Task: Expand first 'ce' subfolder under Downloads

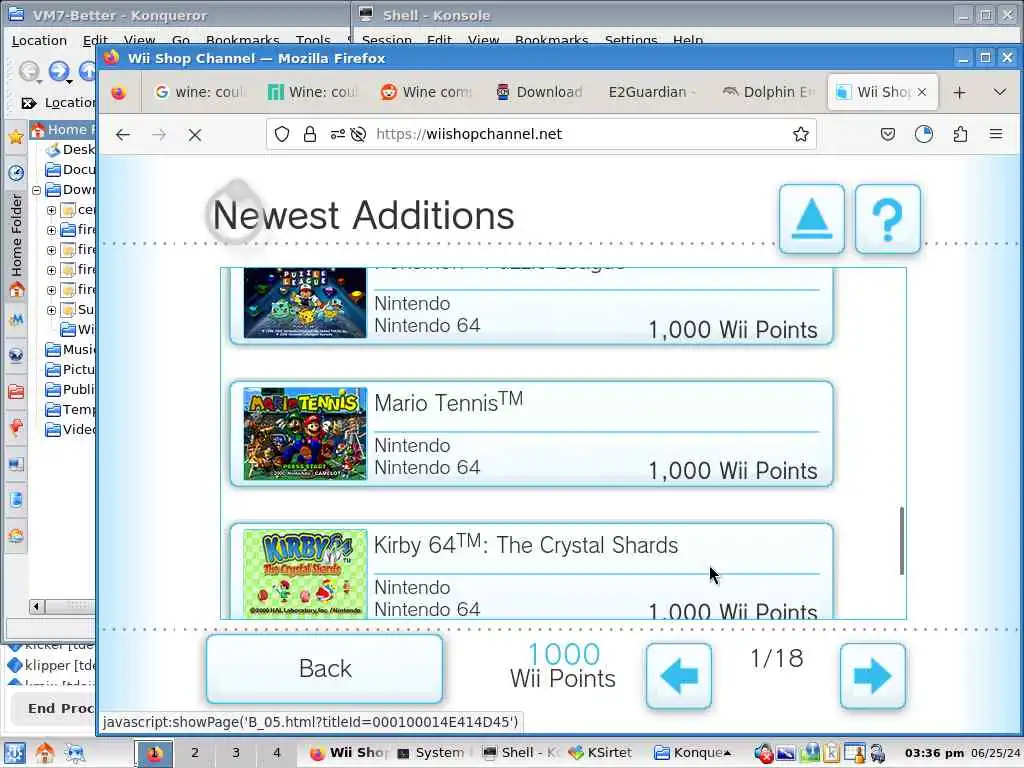Action: point(51,210)
